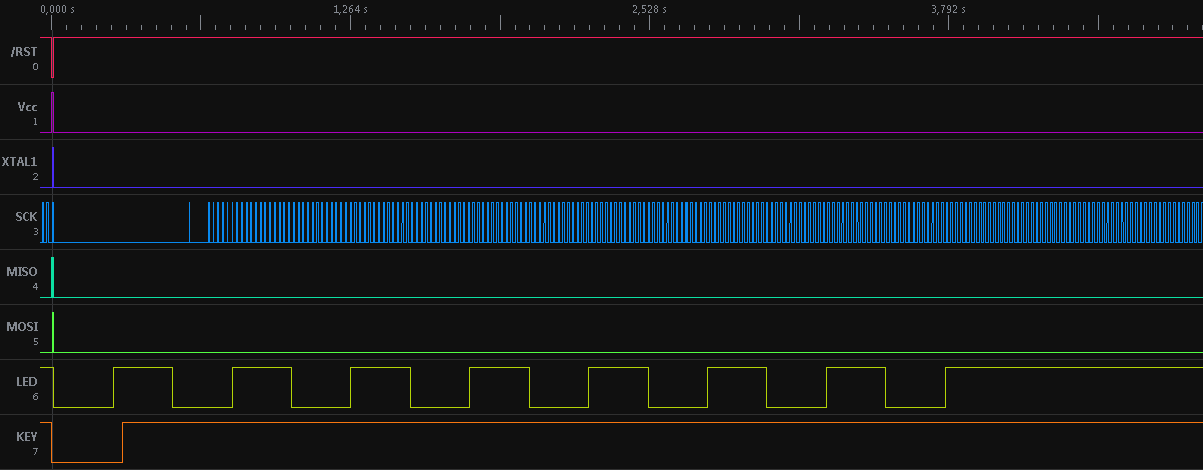Image resolution: width=1203 pixels, height=470 pixels.
Task: Click the isolated single SCK pulse
Action: tap(189, 222)
